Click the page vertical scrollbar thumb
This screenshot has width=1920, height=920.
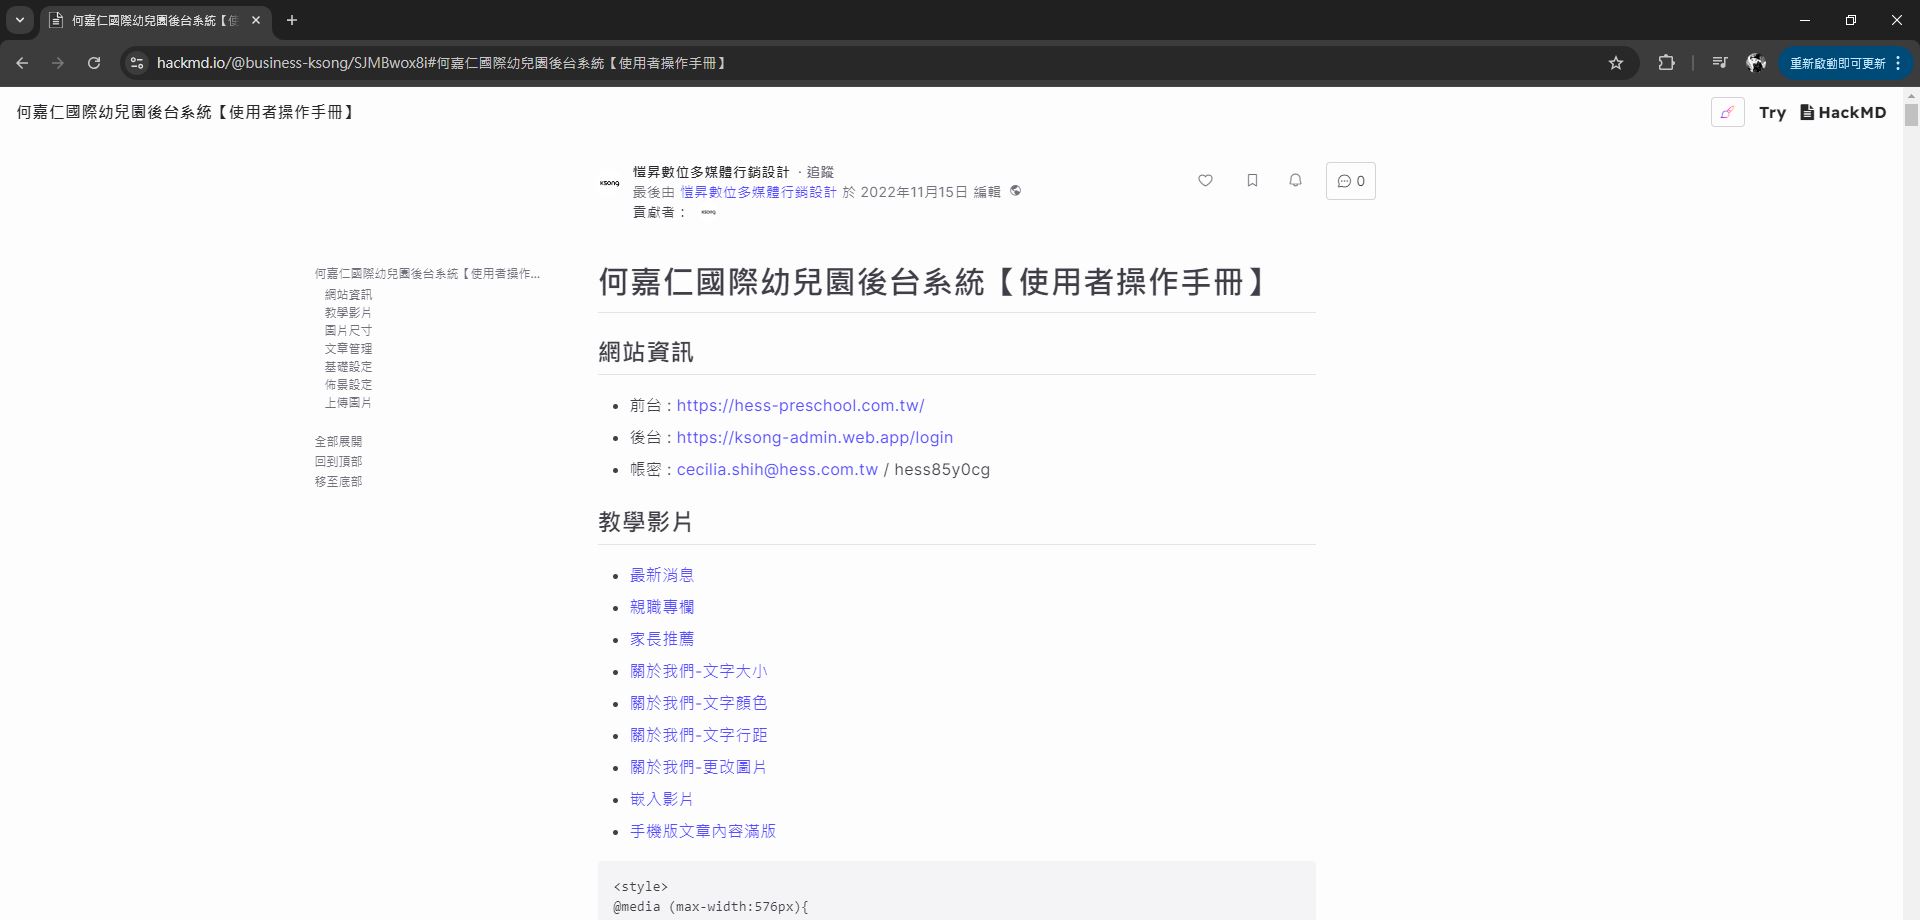click(1911, 115)
